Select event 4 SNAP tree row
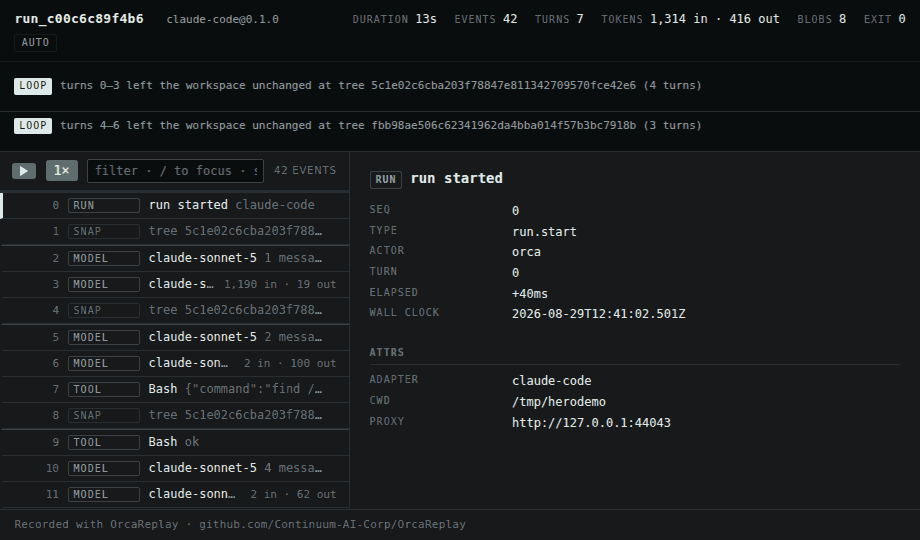 (x=175, y=310)
